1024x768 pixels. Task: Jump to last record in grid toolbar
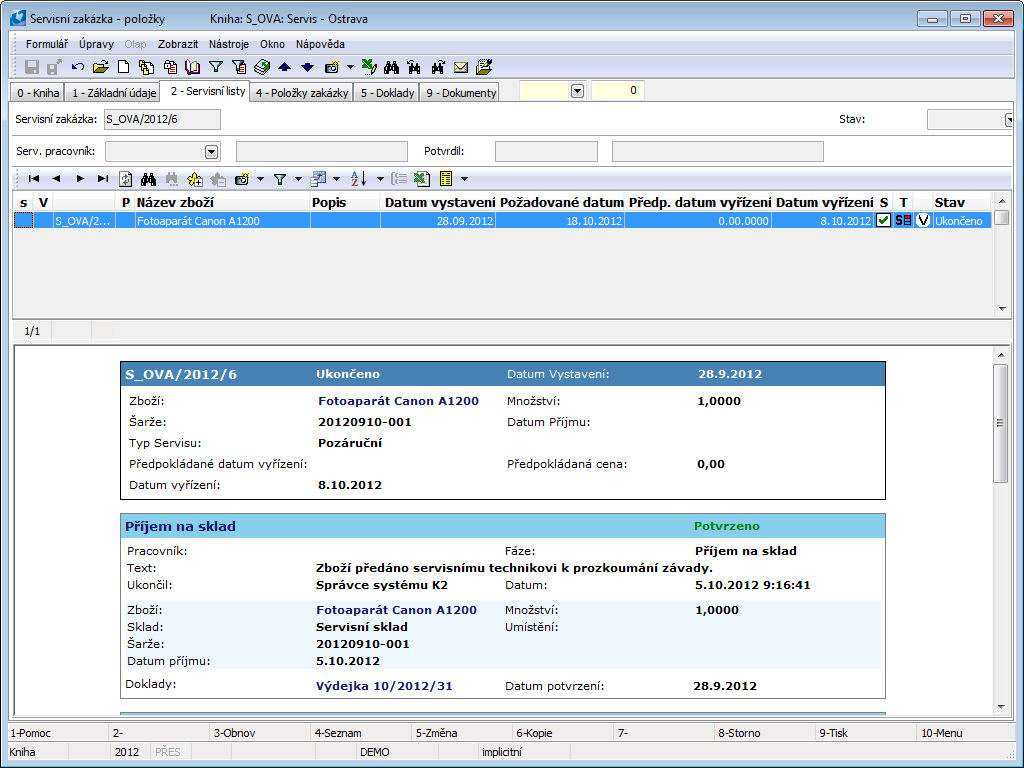click(102, 179)
